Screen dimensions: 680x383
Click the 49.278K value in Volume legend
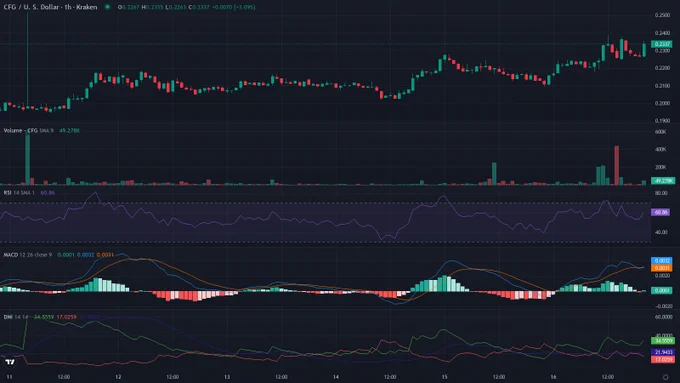point(69,131)
